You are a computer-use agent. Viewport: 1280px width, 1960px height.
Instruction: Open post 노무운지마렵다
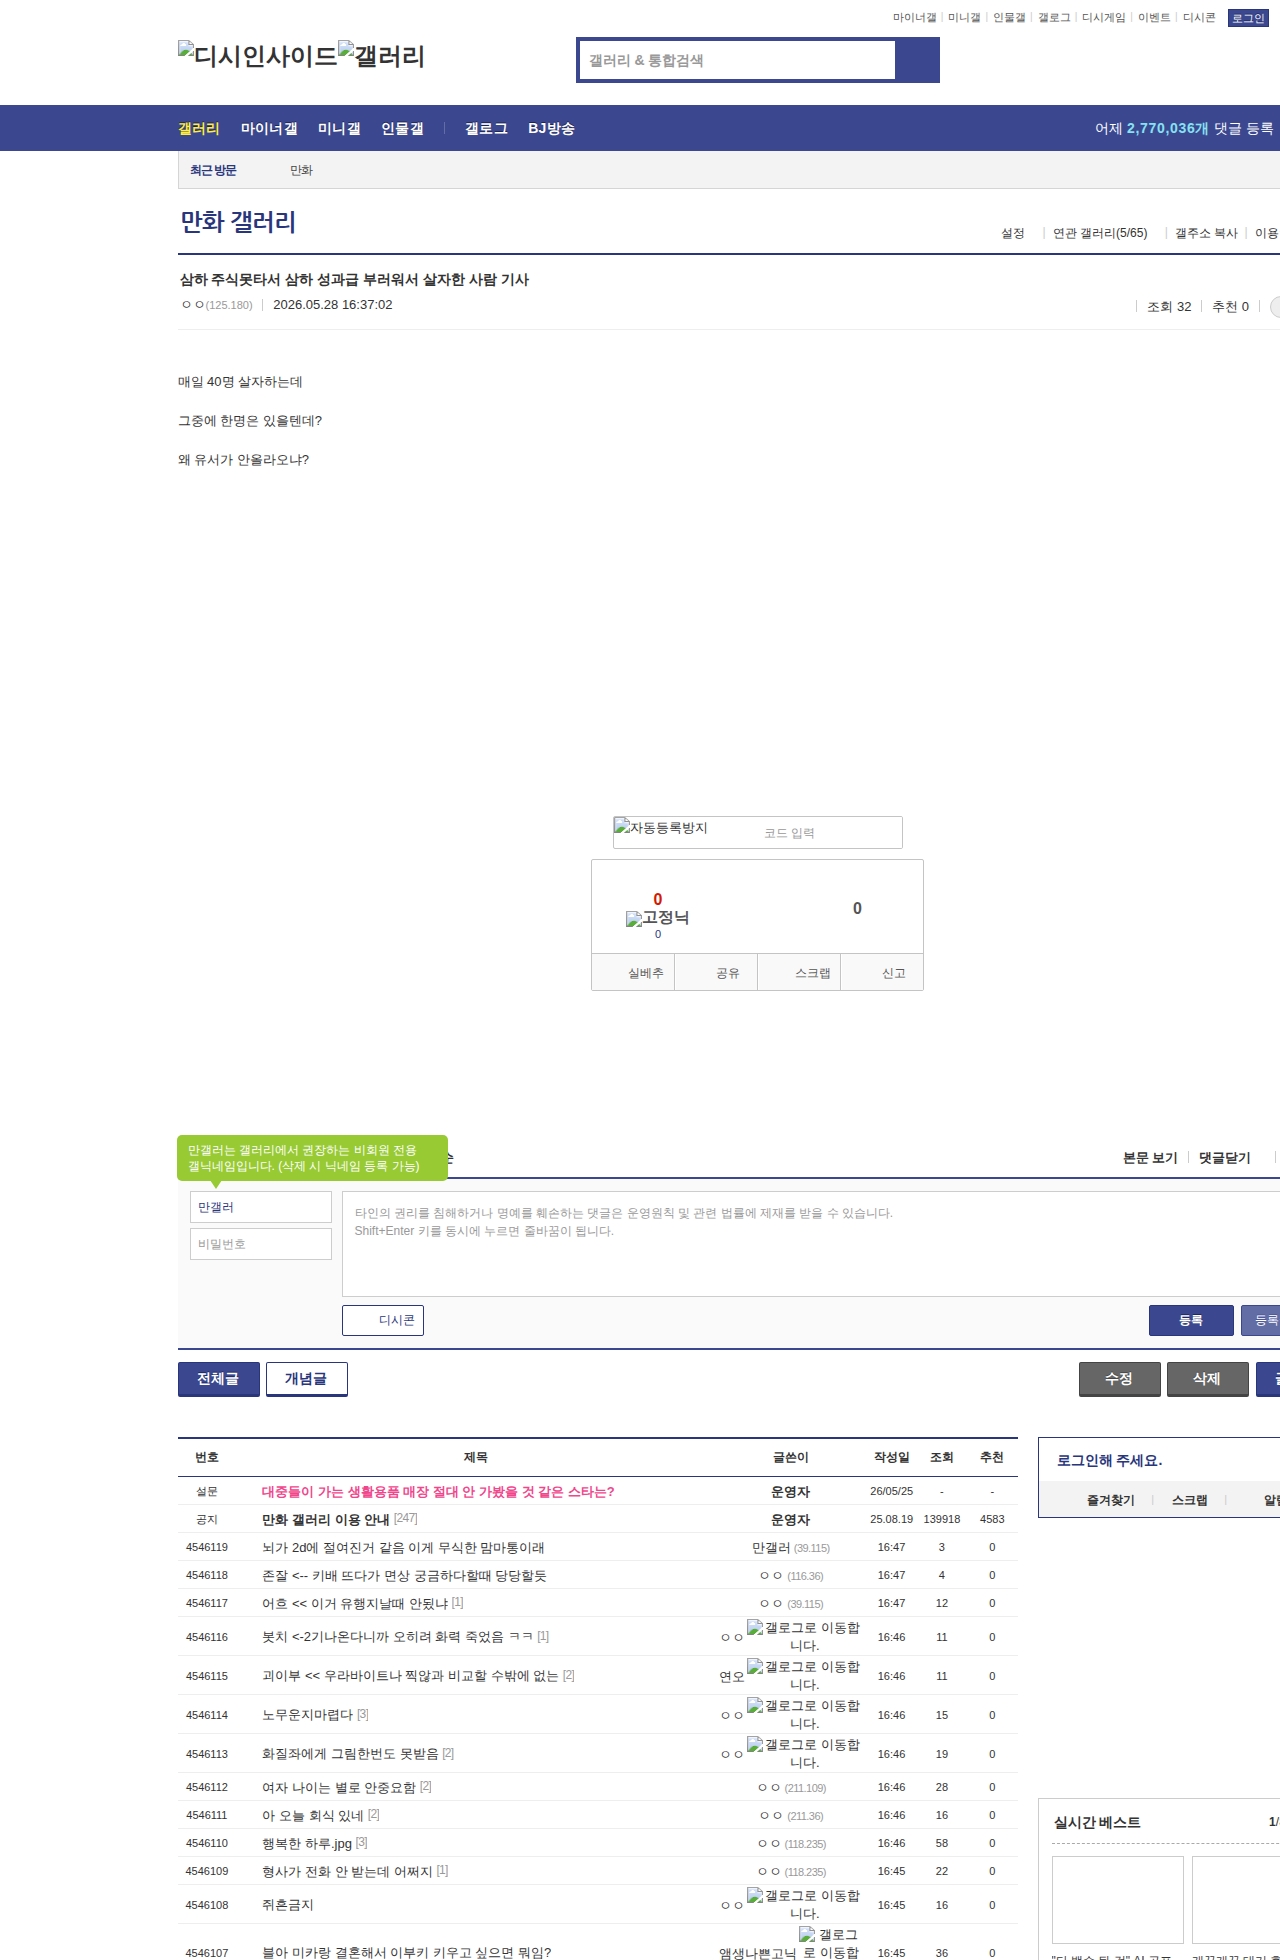[x=307, y=1715]
